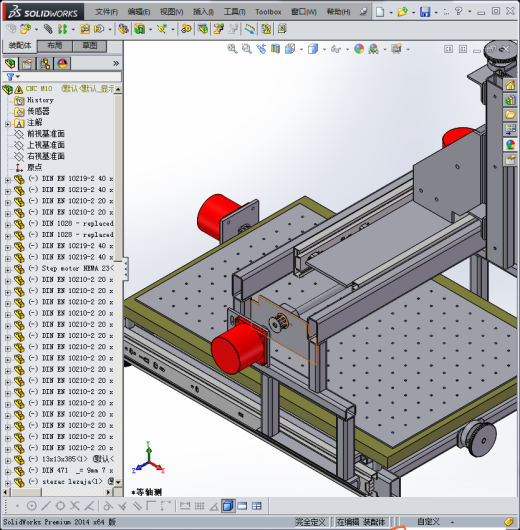The image size is (520, 530).
Task: Open the SolidWorks Resources home icon
Action: 510,85
